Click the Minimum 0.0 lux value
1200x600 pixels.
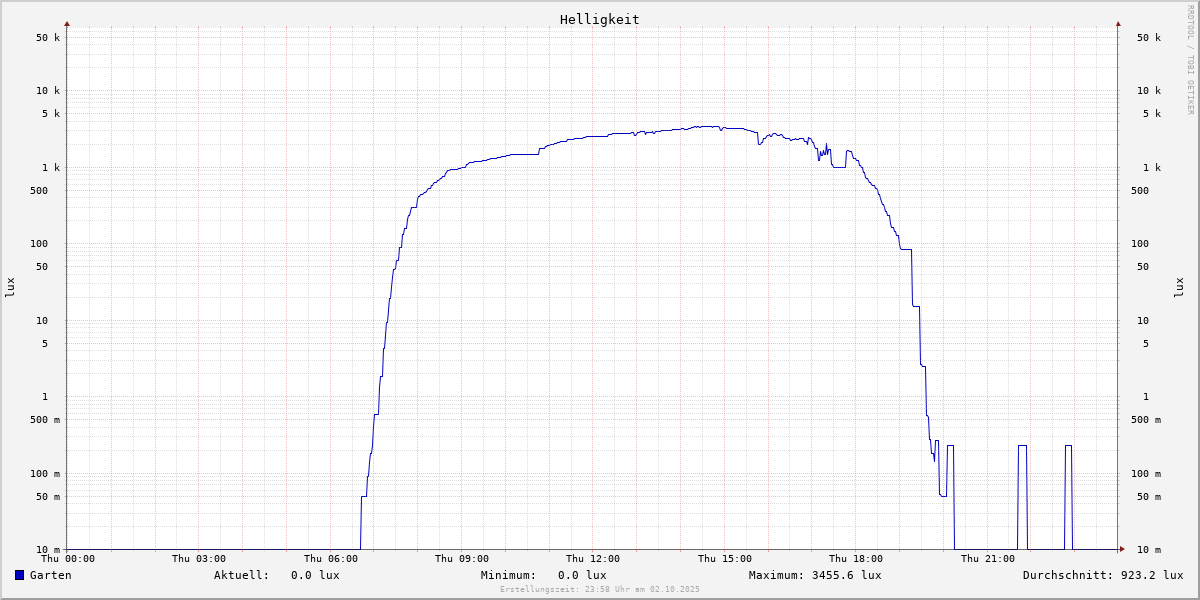coord(582,575)
